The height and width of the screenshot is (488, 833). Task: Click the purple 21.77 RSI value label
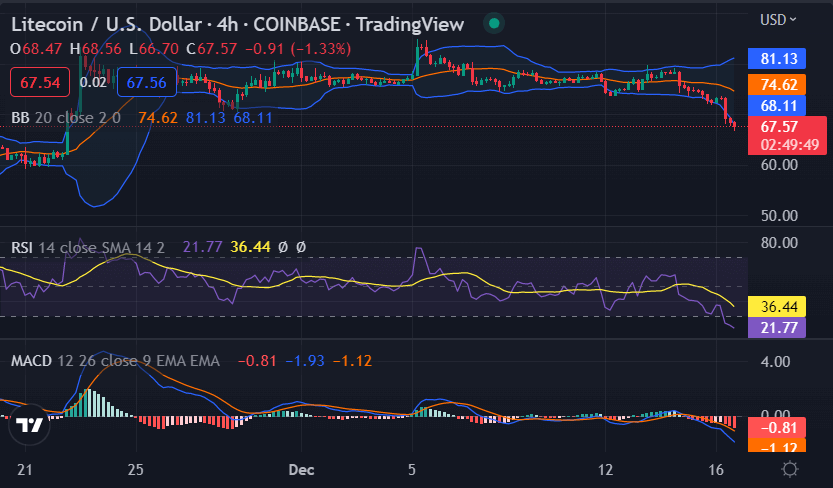tap(777, 328)
